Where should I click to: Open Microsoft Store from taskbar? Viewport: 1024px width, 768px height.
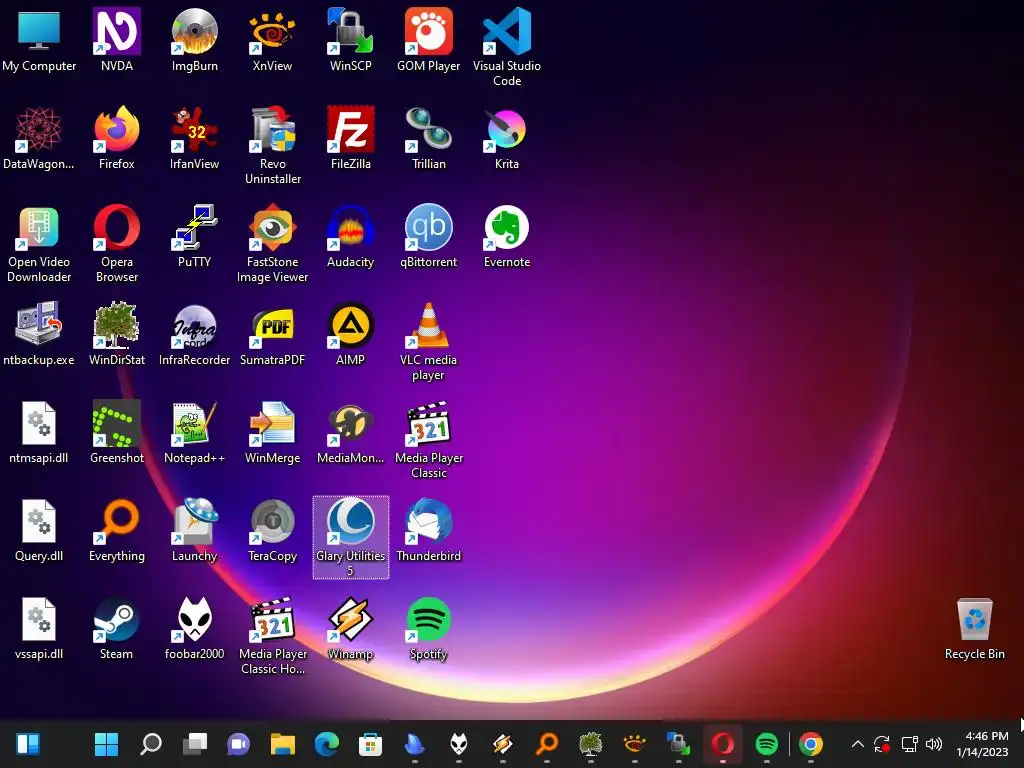click(x=370, y=744)
